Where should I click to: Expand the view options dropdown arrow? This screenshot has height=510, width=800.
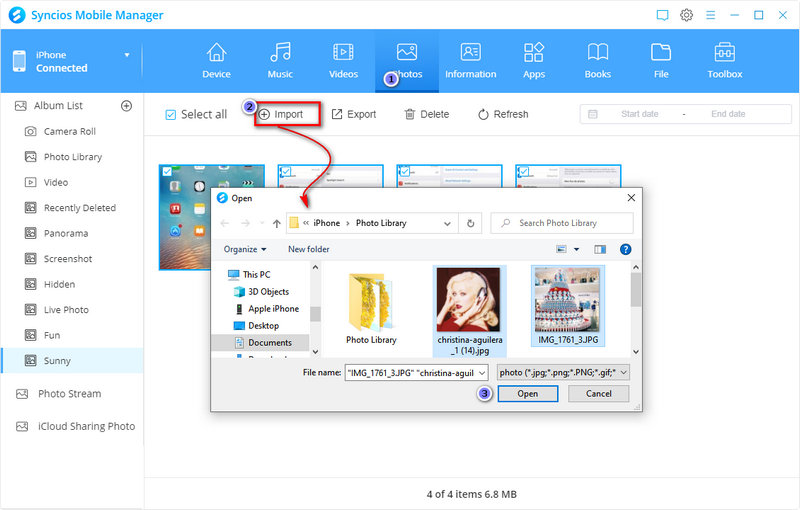[x=577, y=249]
